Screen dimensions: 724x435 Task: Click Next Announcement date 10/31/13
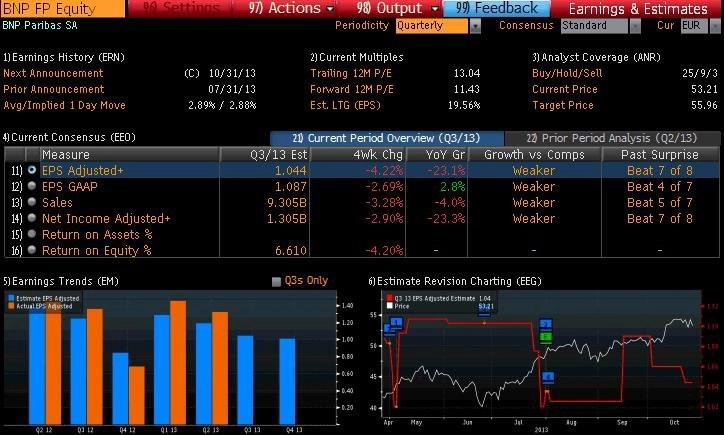tap(232, 73)
